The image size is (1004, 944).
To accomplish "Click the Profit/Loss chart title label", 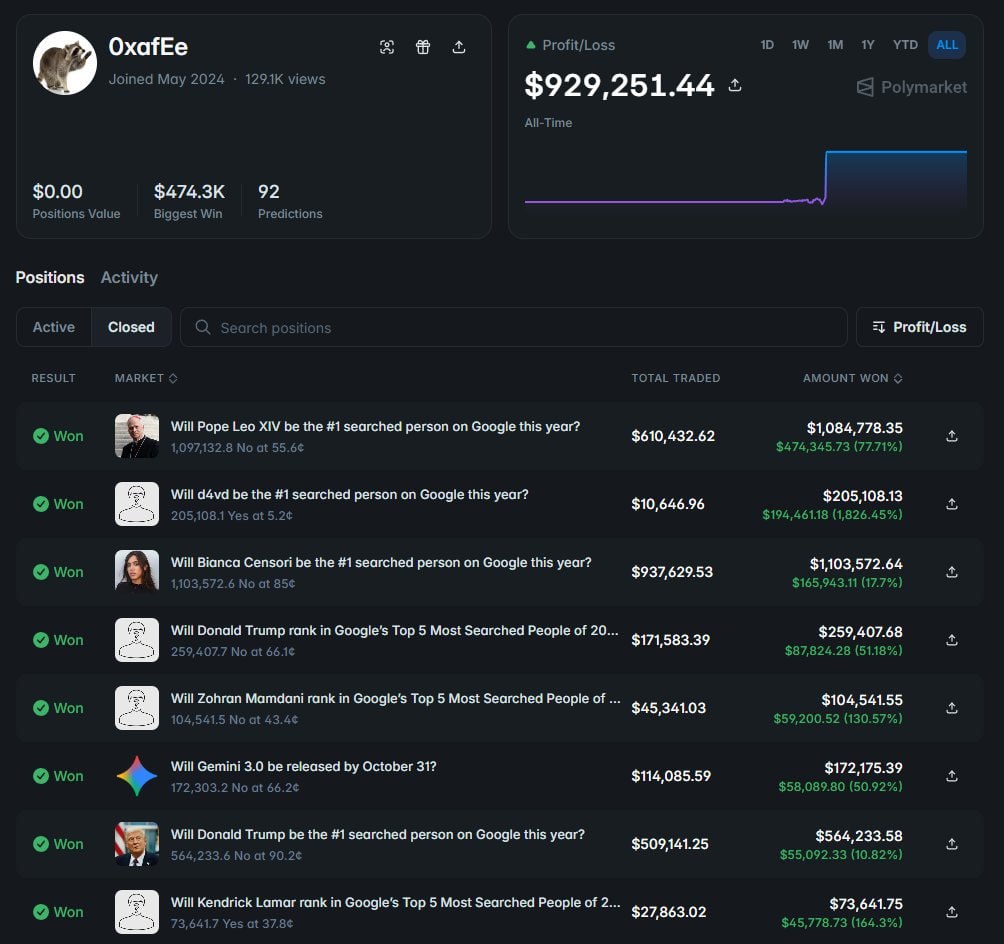I will pyautogui.click(x=578, y=45).
